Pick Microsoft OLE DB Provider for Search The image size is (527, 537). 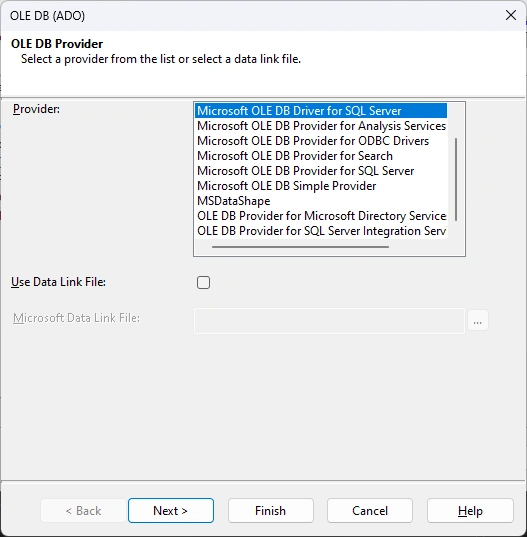pos(321,156)
